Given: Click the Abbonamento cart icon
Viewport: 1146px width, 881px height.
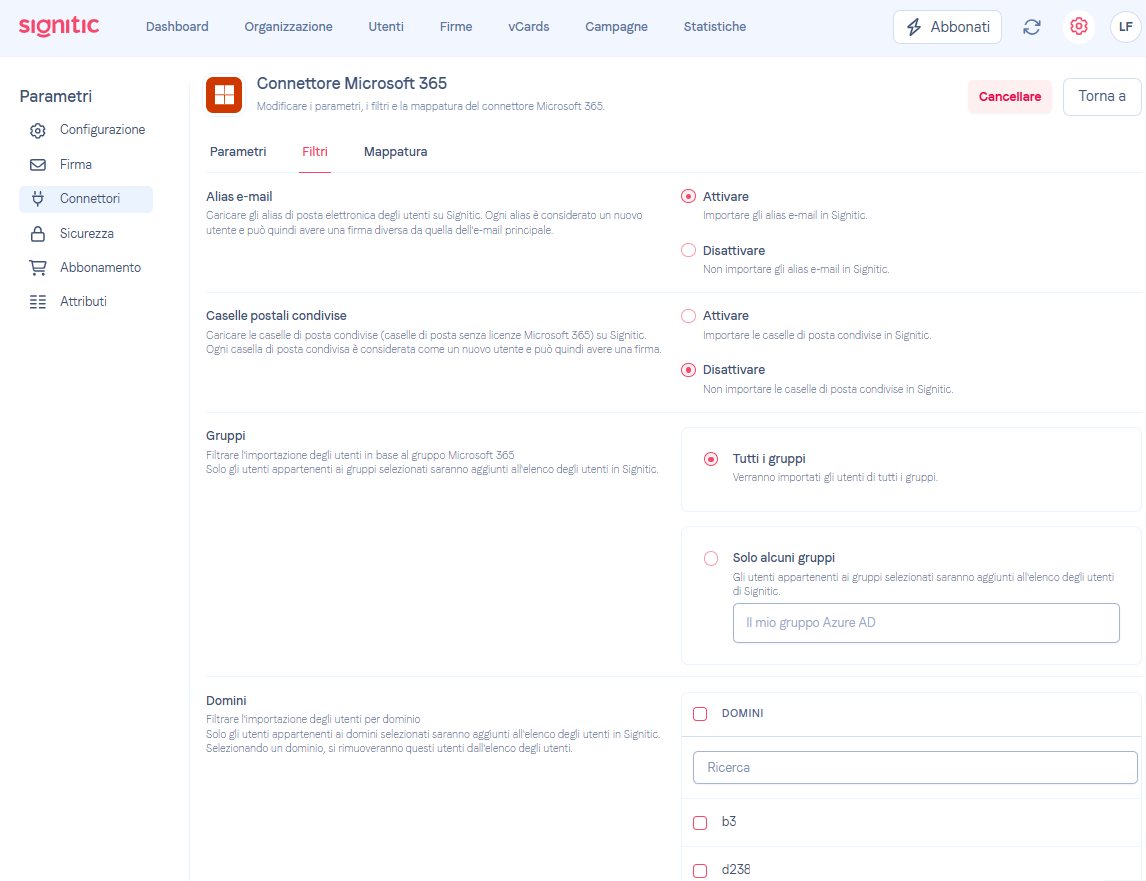Looking at the screenshot, I should tap(38, 268).
